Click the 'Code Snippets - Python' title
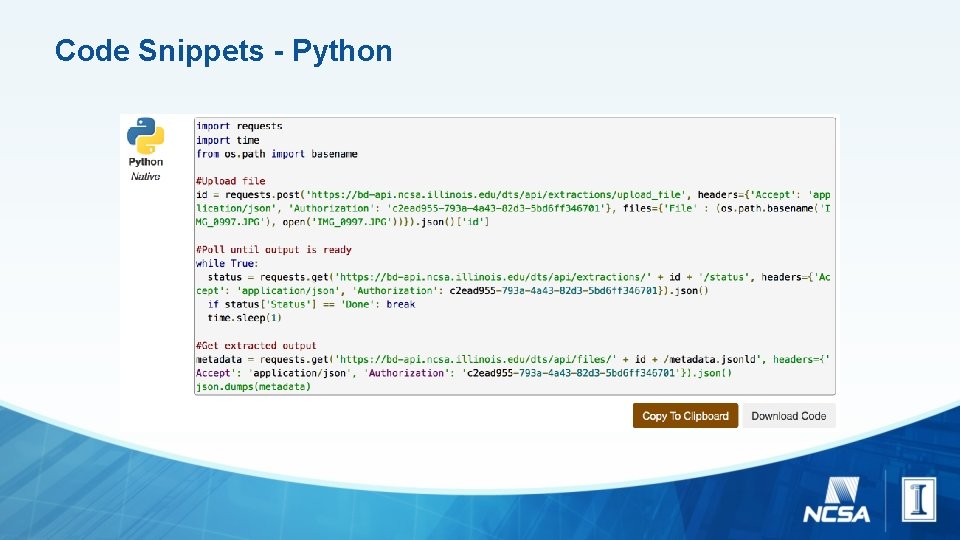Viewport: 960px width, 540px height. pos(223,51)
